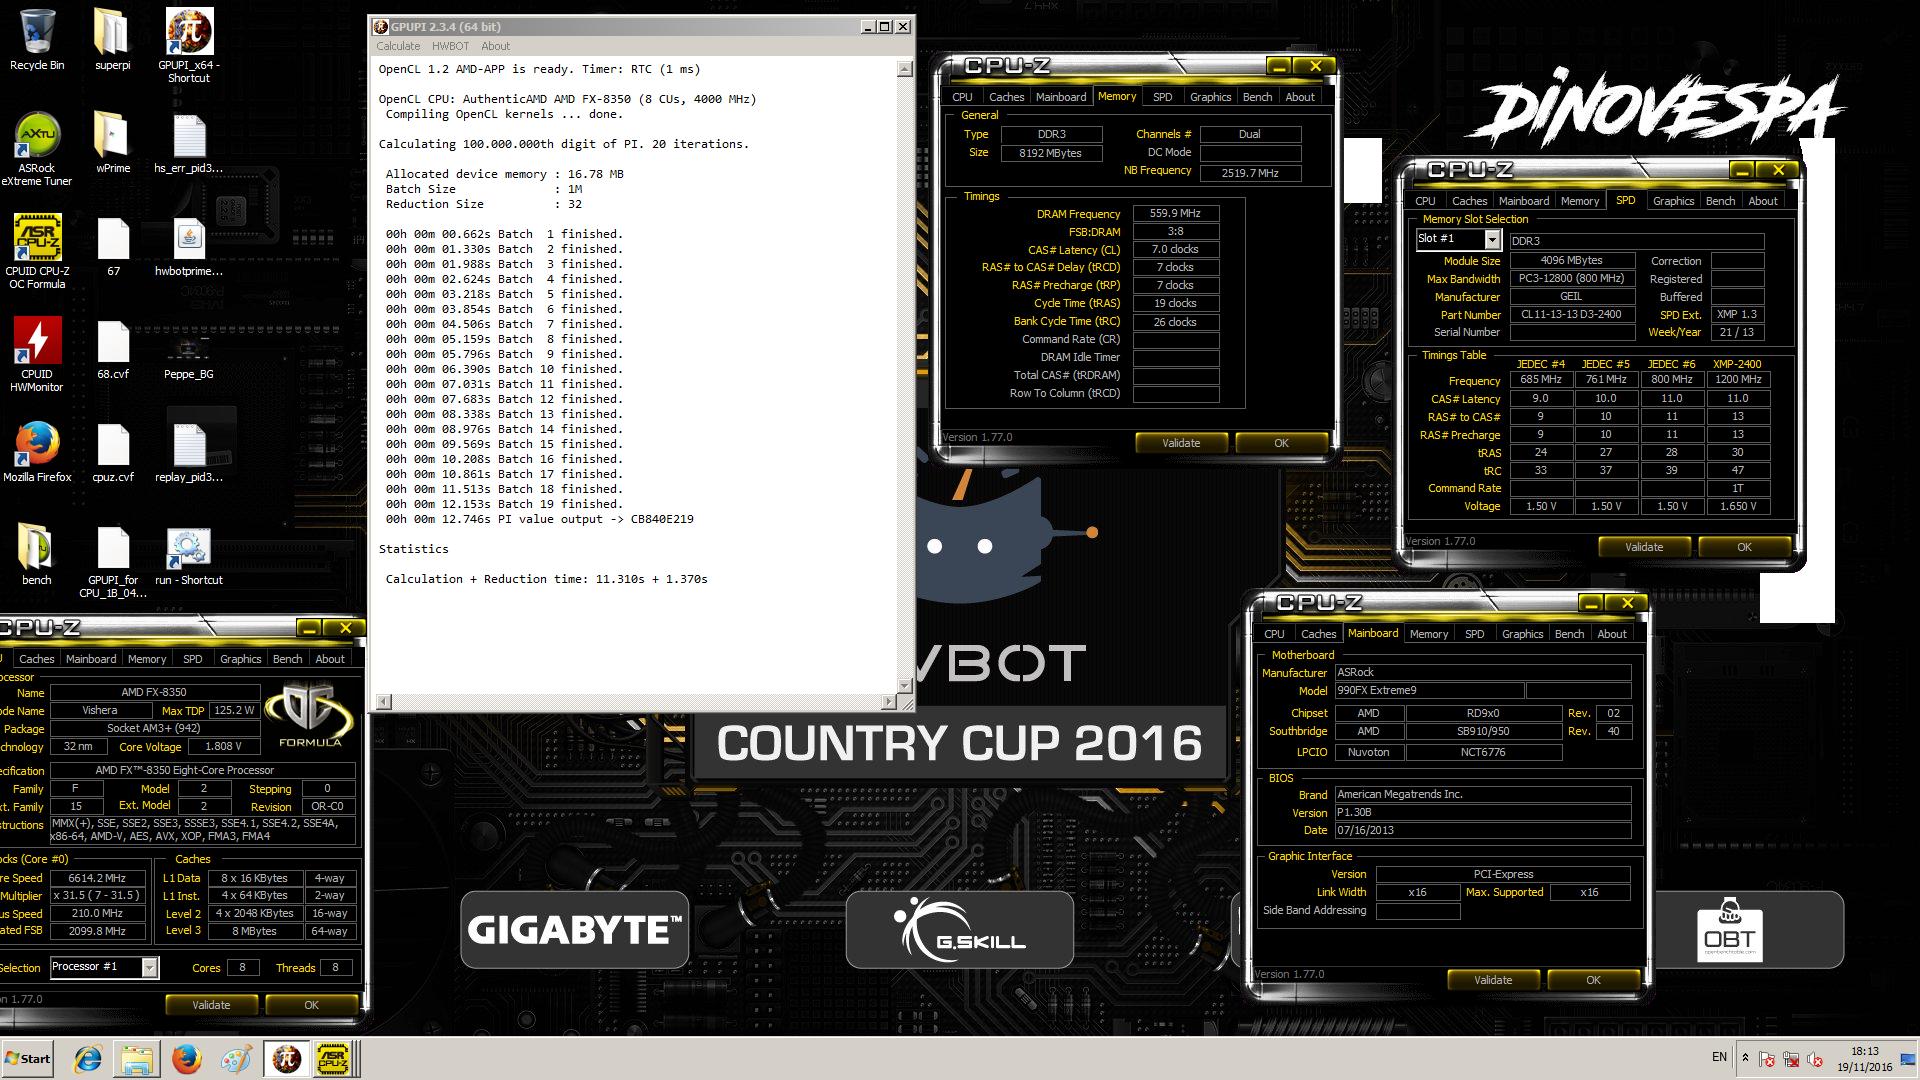
Task: Open Paint from the taskbar
Action: coord(236,1058)
